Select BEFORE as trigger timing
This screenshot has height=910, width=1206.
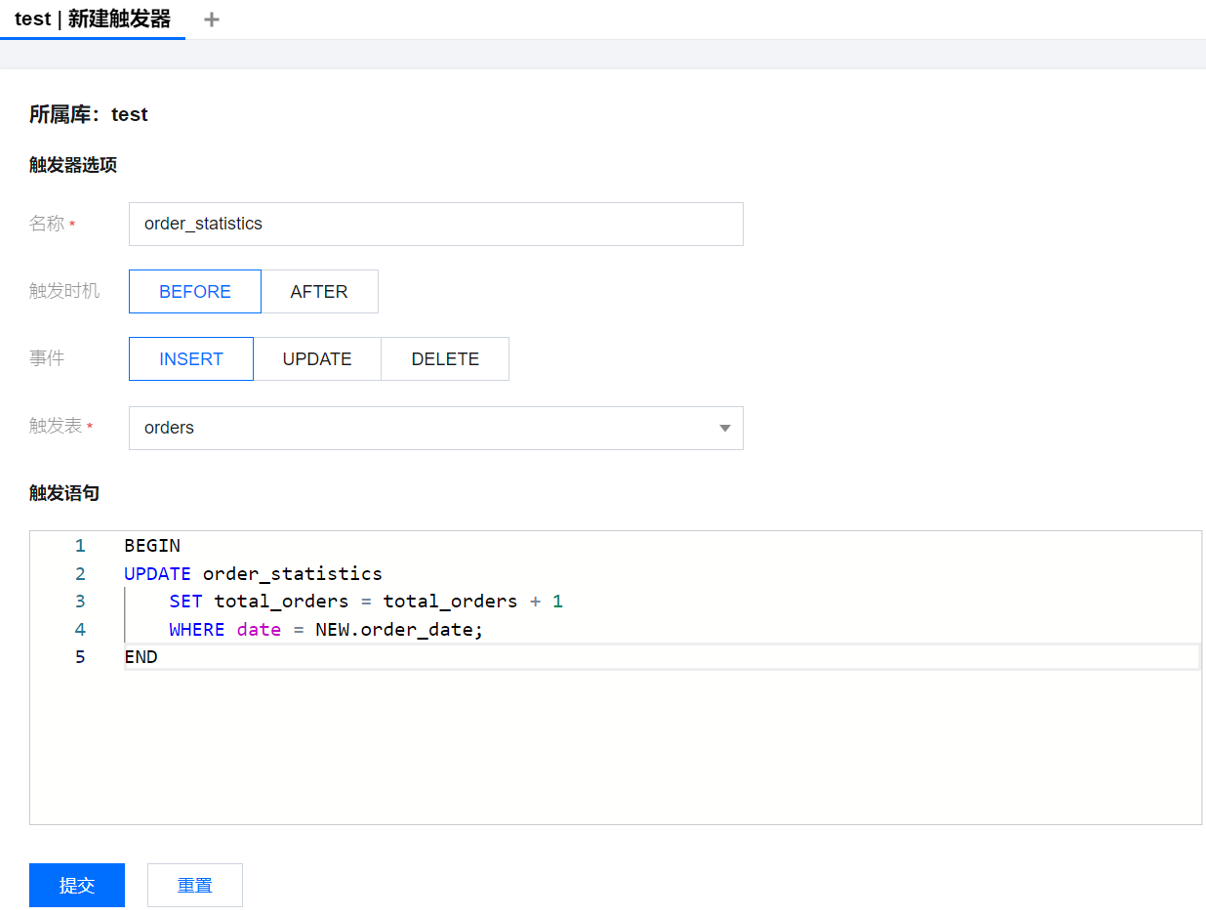[x=195, y=292]
